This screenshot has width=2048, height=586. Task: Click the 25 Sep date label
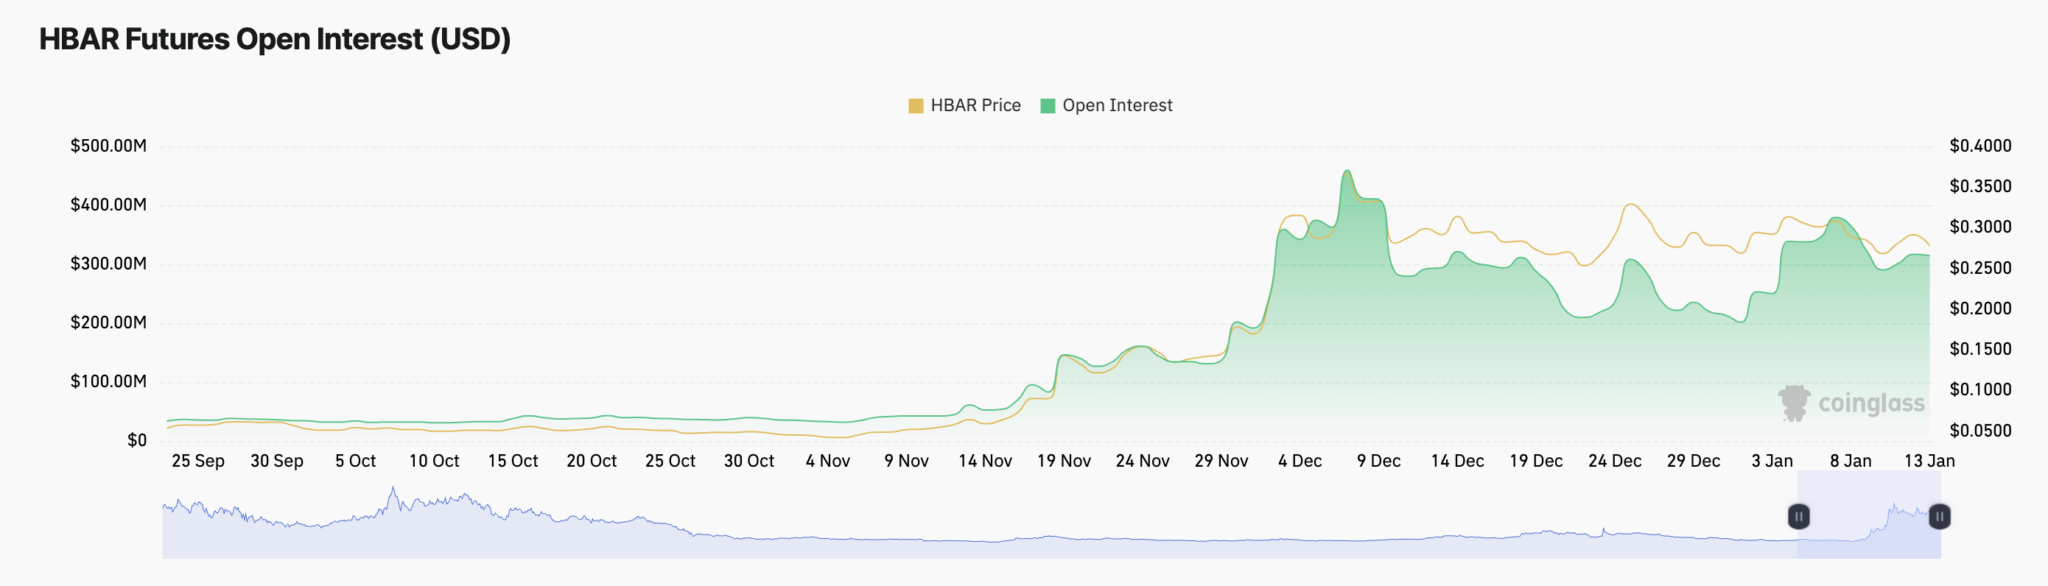[198, 461]
